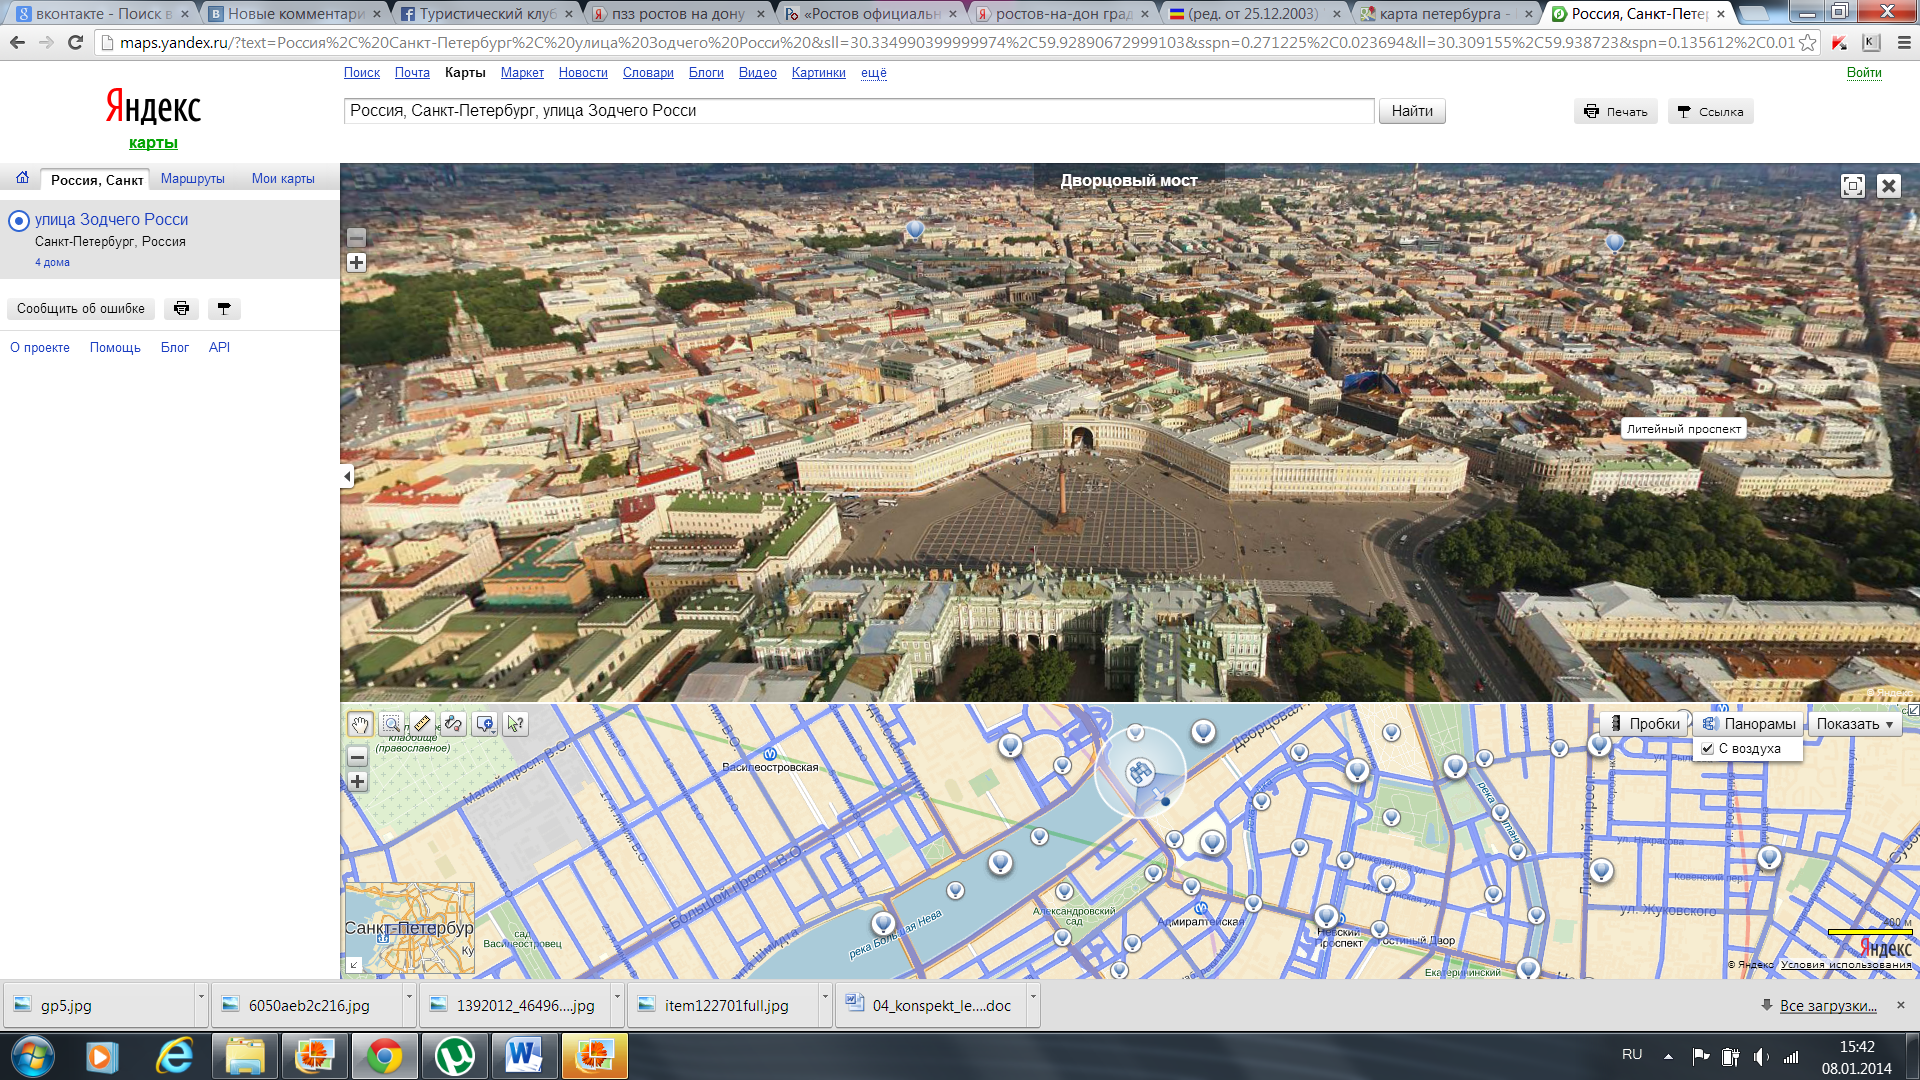Click the Войти login link
Image resolution: width=1920 pixels, height=1080 pixels.
[x=1864, y=73]
